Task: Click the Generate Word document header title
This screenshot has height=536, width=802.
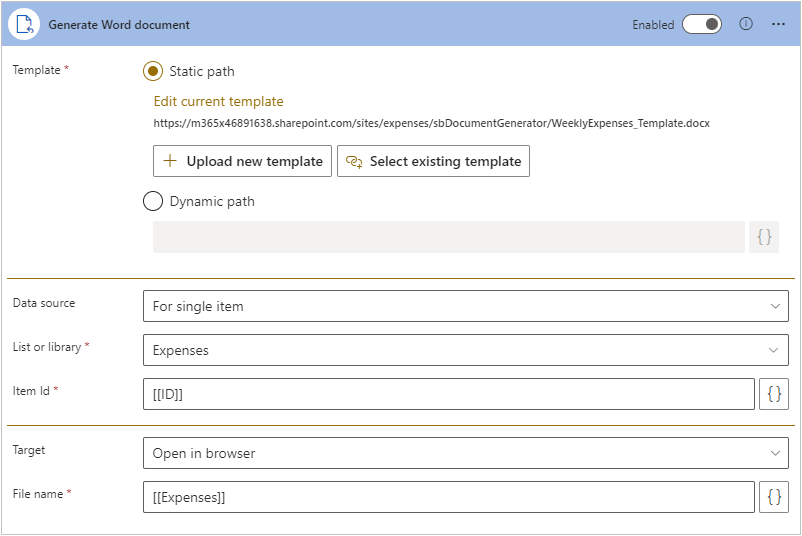Action: click(x=119, y=24)
